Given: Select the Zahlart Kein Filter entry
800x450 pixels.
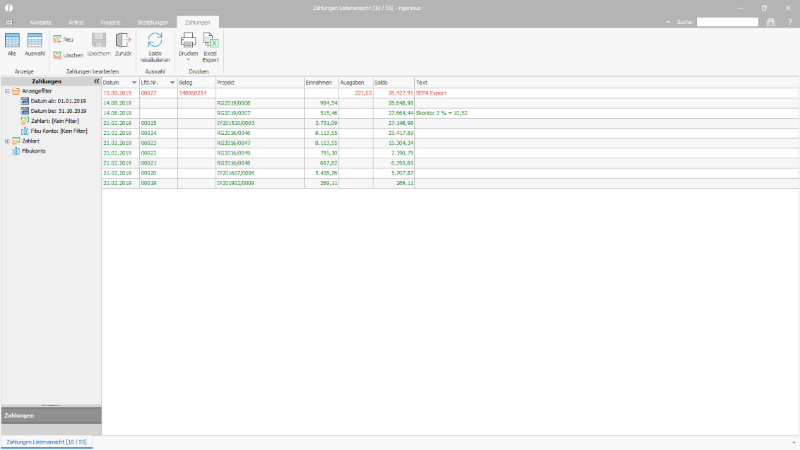Looking at the screenshot, I should (49, 121).
